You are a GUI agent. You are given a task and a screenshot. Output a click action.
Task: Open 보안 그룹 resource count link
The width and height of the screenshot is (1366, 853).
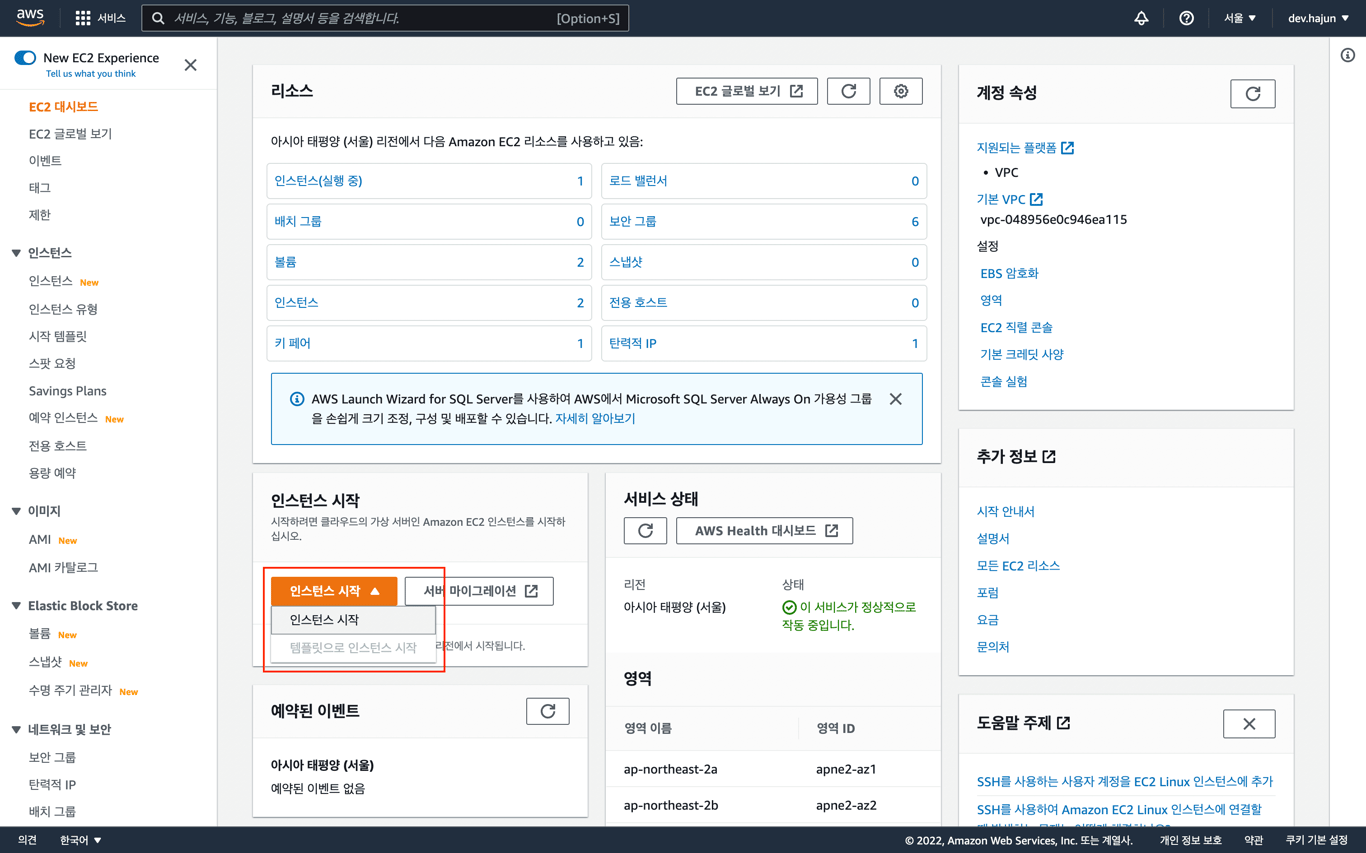pos(633,221)
